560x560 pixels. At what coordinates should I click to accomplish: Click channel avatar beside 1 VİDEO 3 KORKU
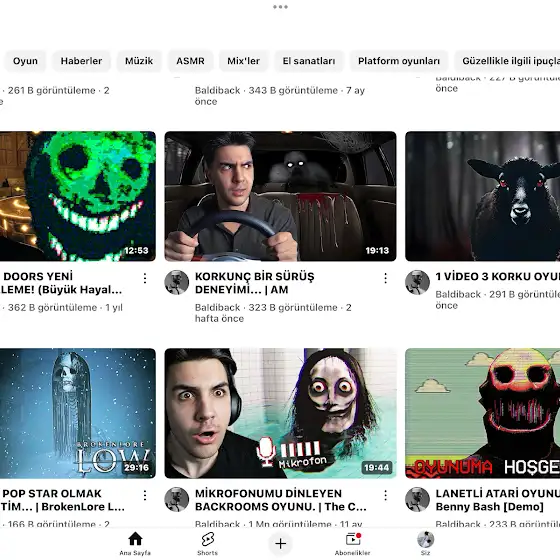click(417, 282)
